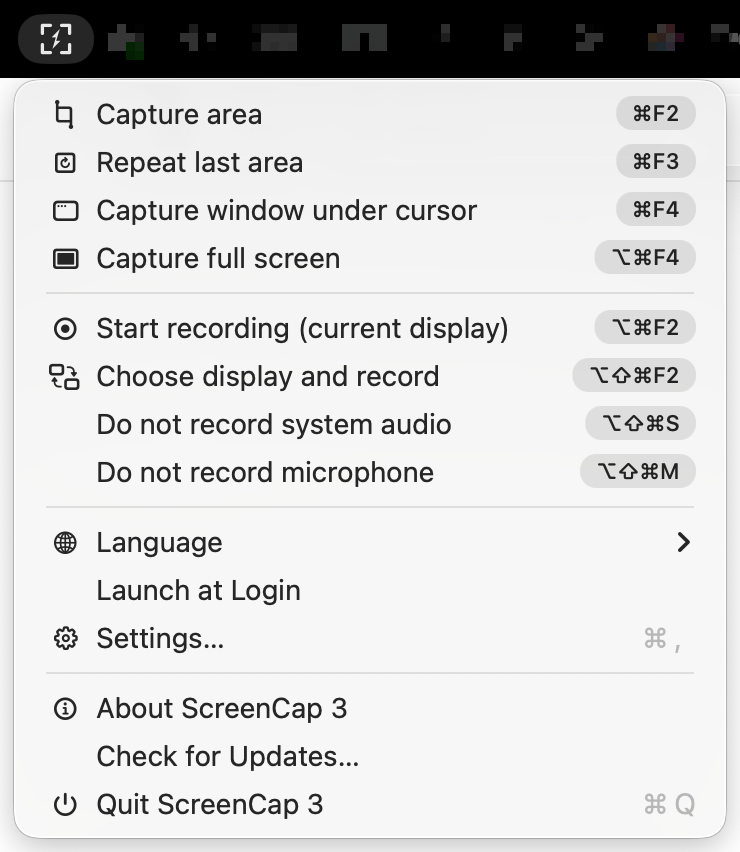Toggle Do not record system audio
The width and height of the screenshot is (740, 852).
[x=370, y=424]
